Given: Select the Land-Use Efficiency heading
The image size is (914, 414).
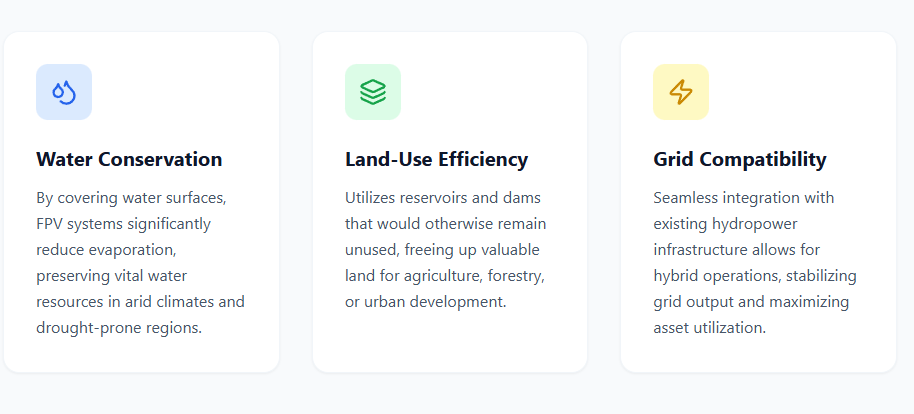Looking at the screenshot, I should coord(436,159).
